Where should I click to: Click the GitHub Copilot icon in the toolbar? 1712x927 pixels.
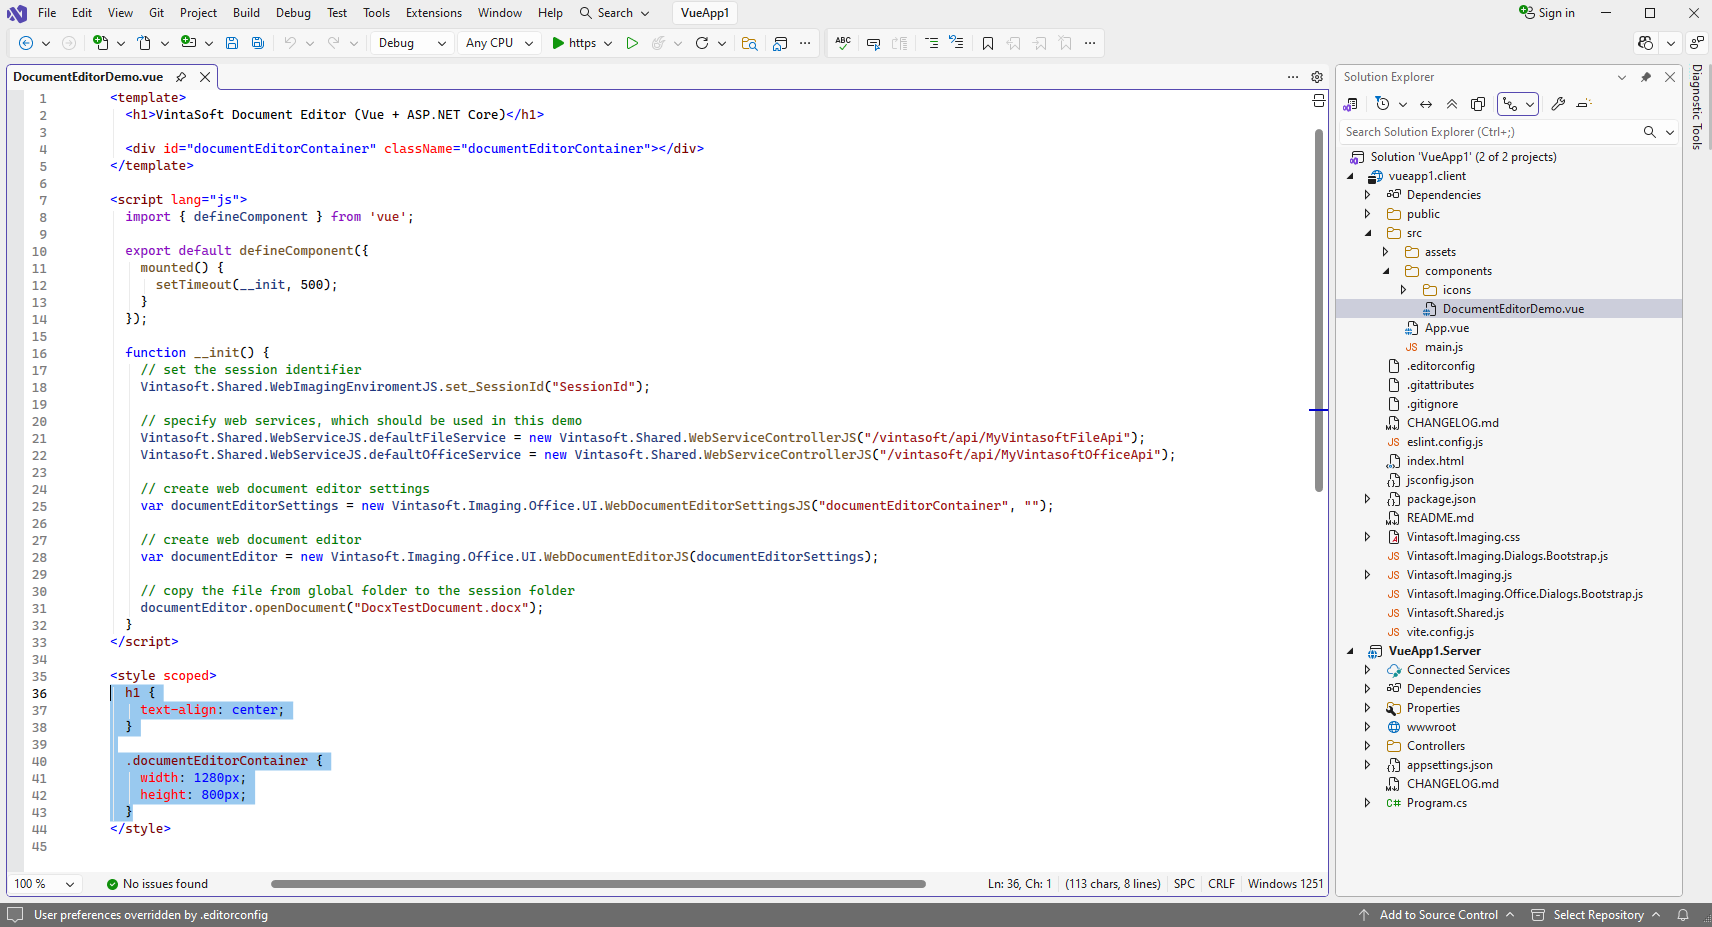(1646, 43)
